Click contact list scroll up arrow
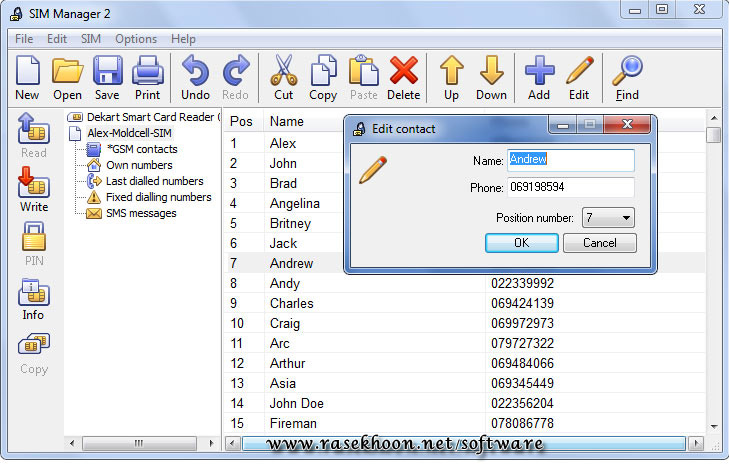 pyautogui.click(x=714, y=118)
